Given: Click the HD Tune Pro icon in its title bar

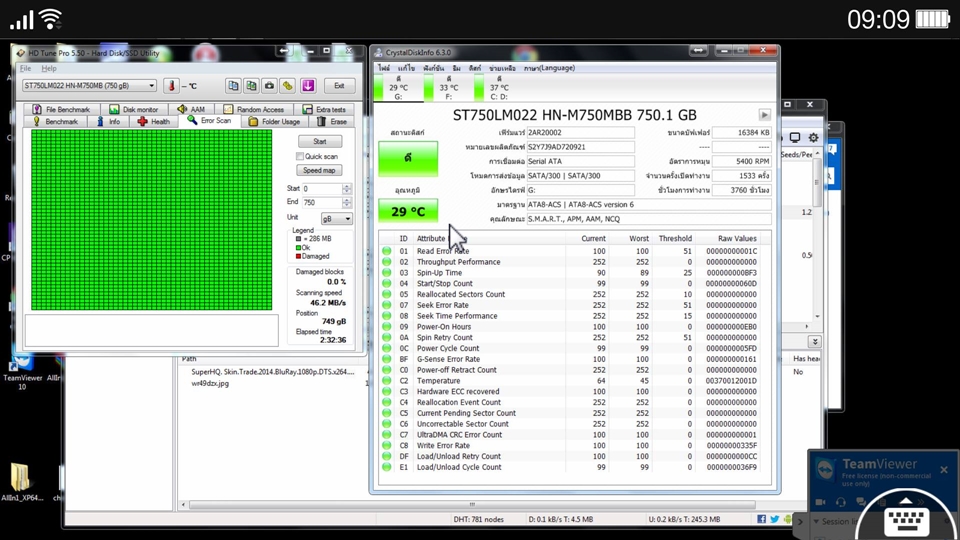Looking at the screenshot, I should click(x=21, y=53).
